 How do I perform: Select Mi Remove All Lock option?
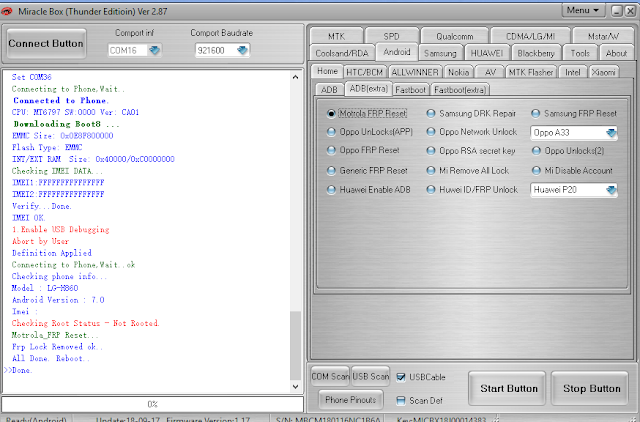(431, 171)
